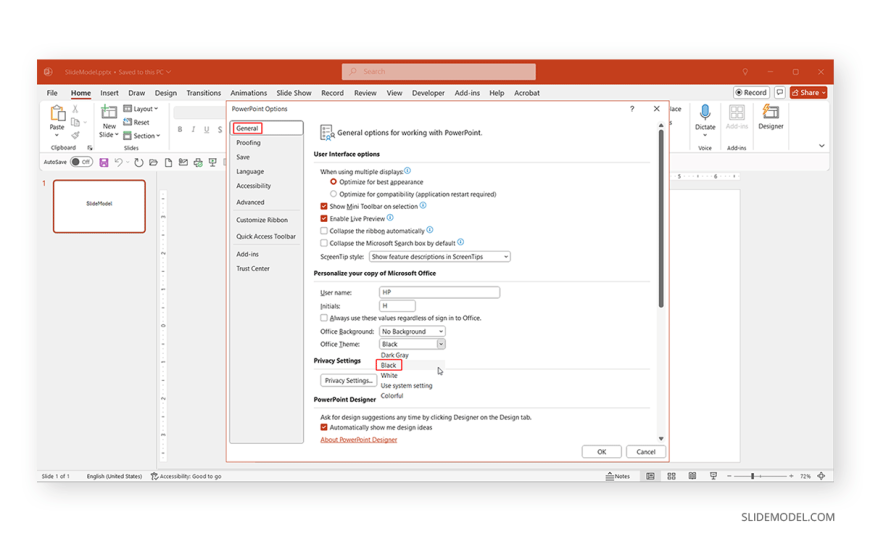Choose Colorful theme option
This screenshot has height=539, width=870.
[x=392, y=396]
